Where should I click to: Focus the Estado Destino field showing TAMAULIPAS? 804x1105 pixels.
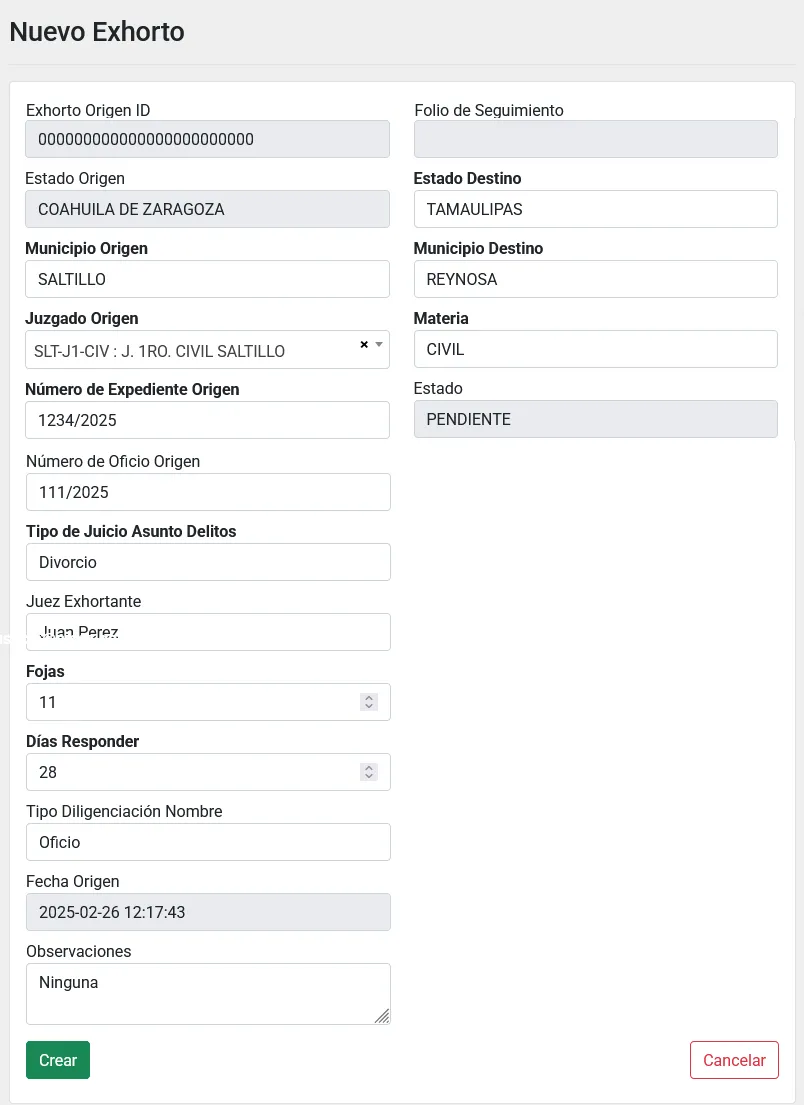tap(595, 209)
